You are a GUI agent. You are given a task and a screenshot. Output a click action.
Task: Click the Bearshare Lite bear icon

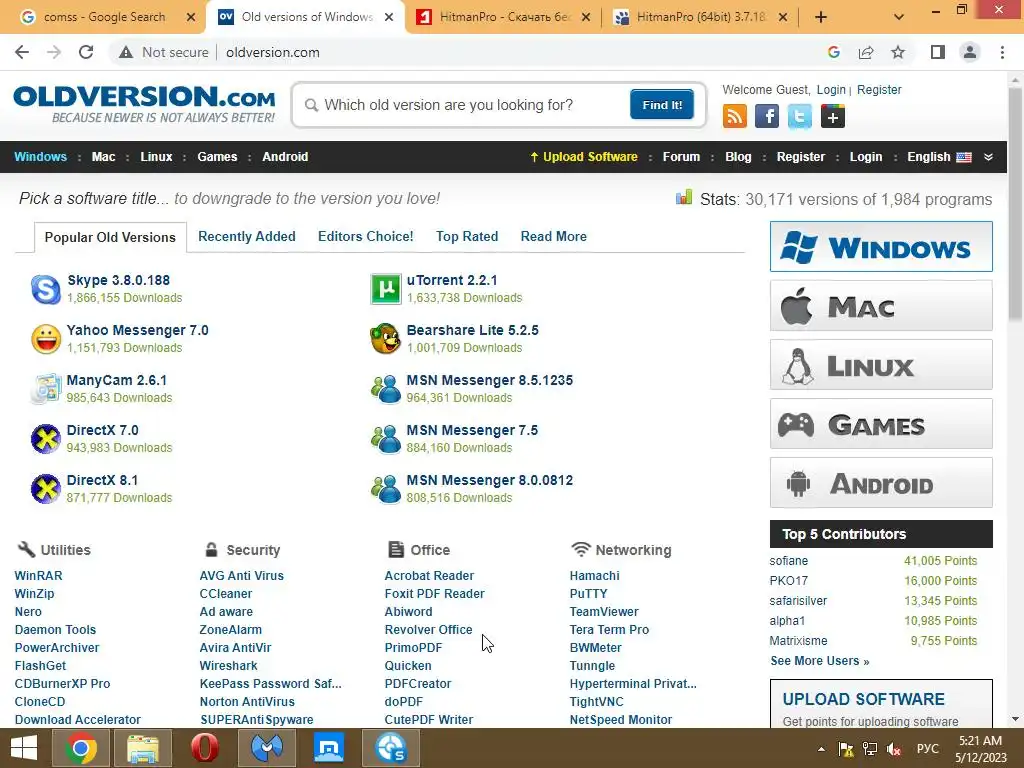386,339
